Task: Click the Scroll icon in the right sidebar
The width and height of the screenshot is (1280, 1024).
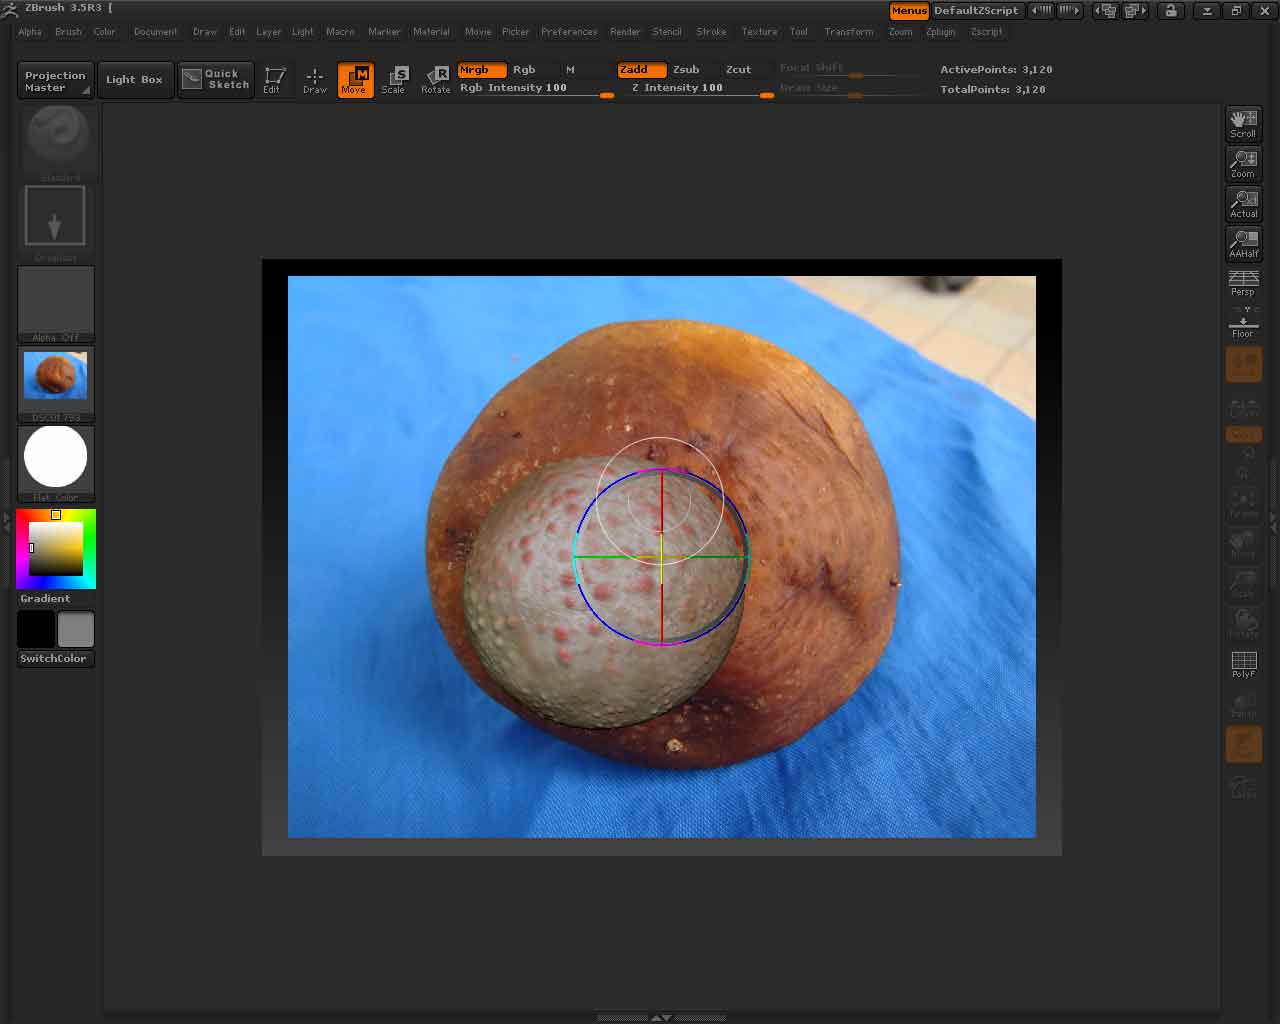Action: pyautogui.click(x=1243, y=123)
